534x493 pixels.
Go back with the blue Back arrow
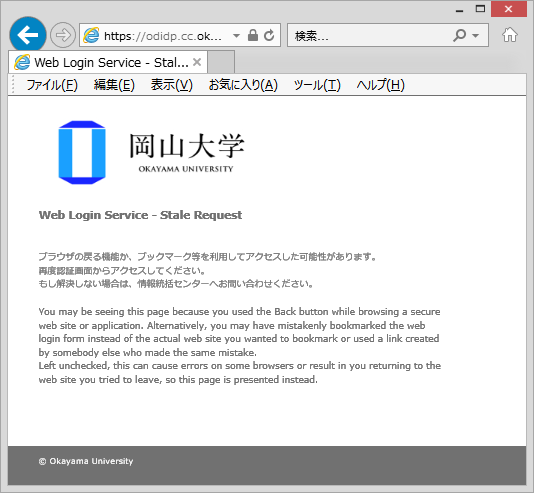[28, 35]
